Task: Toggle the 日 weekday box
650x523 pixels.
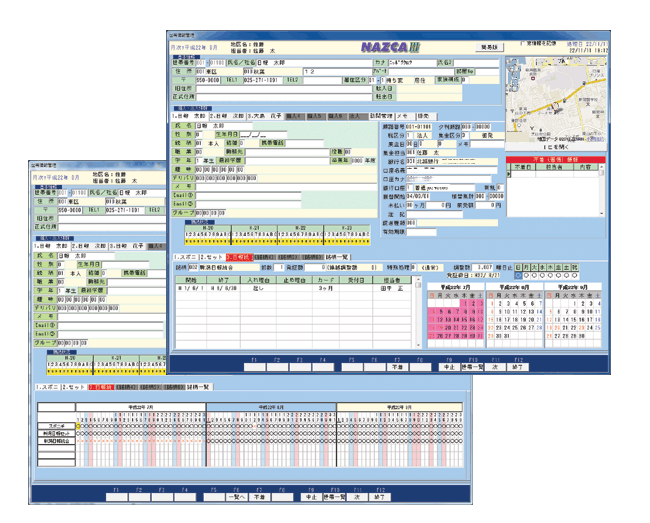Action: tap(518, 267)
